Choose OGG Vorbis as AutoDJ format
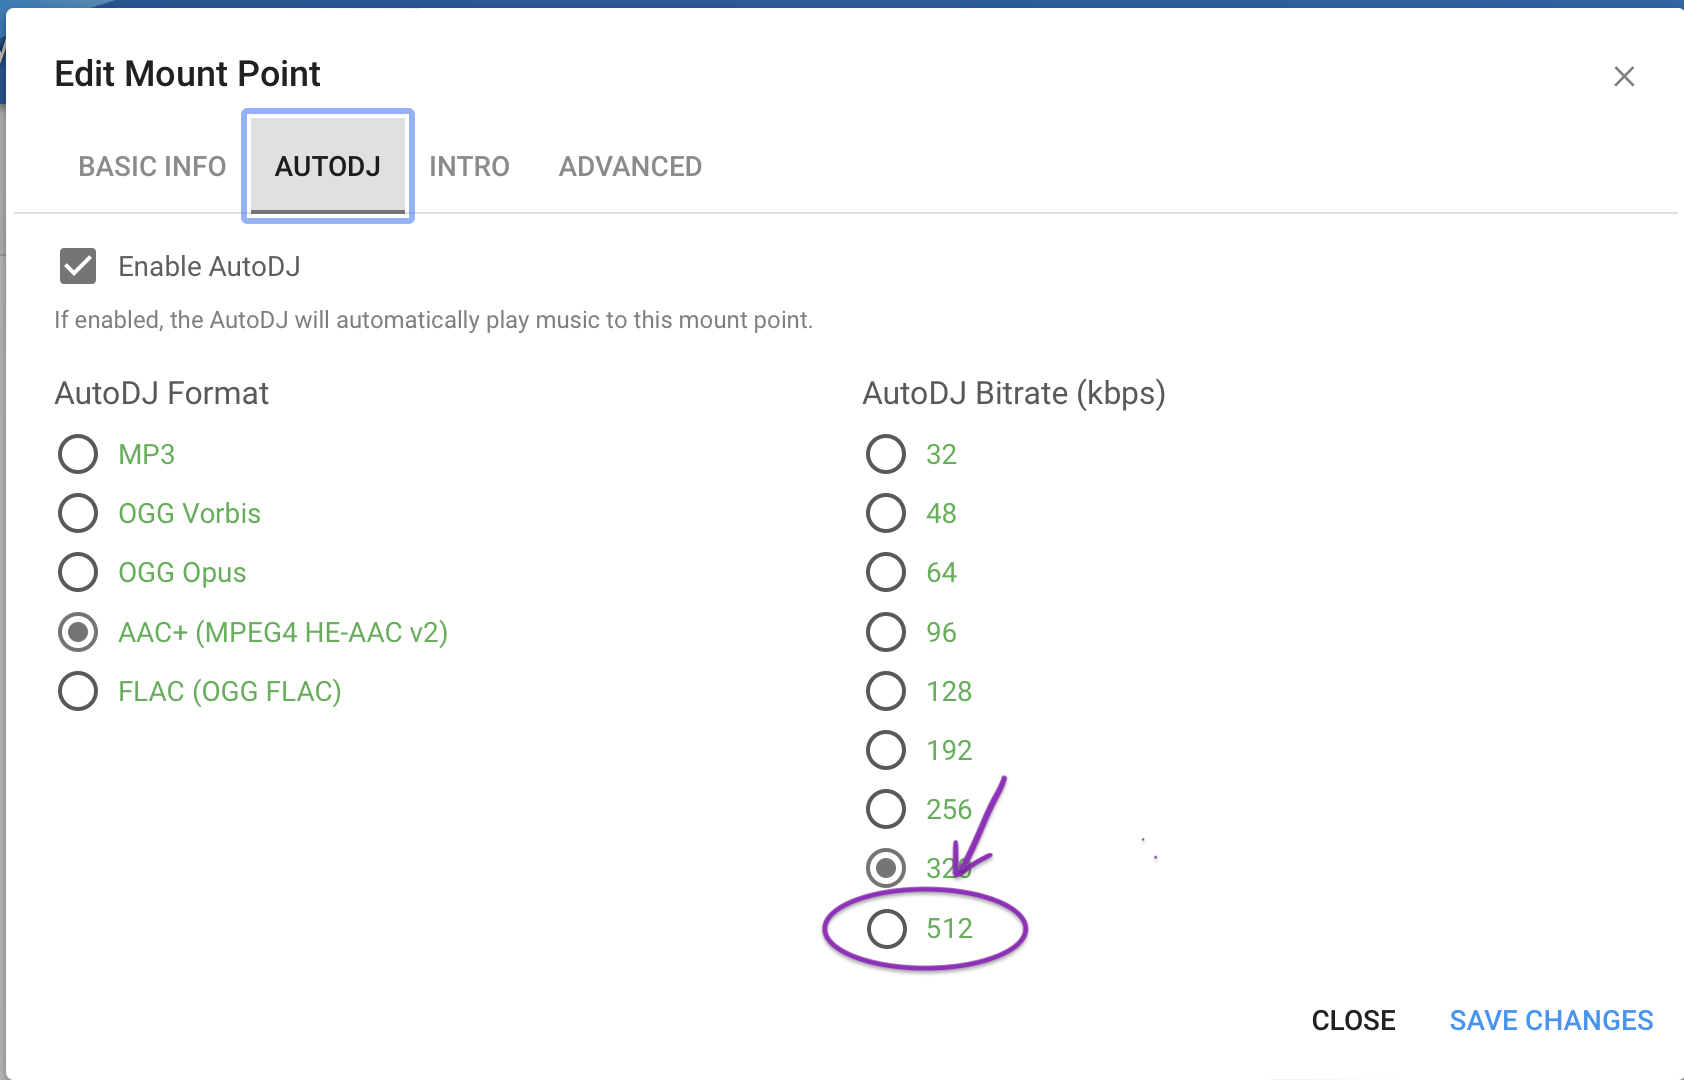Image resolution: width=1684 pixels, height=1080 pixels. [x=77, y=513]
